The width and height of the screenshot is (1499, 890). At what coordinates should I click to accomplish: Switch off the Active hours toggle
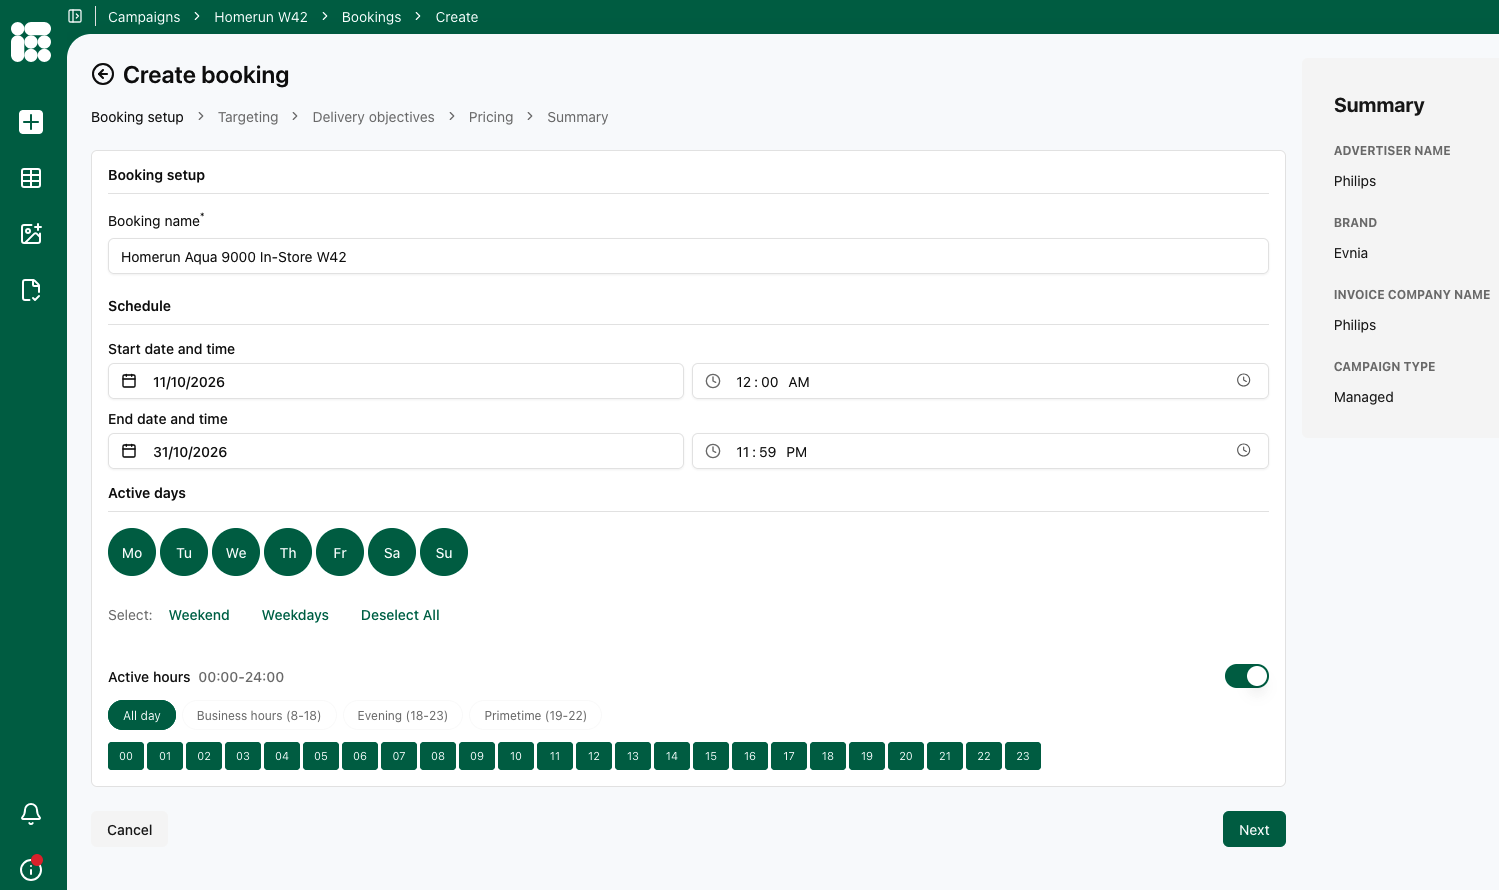pyautogui.click(x=1247, y=676)
